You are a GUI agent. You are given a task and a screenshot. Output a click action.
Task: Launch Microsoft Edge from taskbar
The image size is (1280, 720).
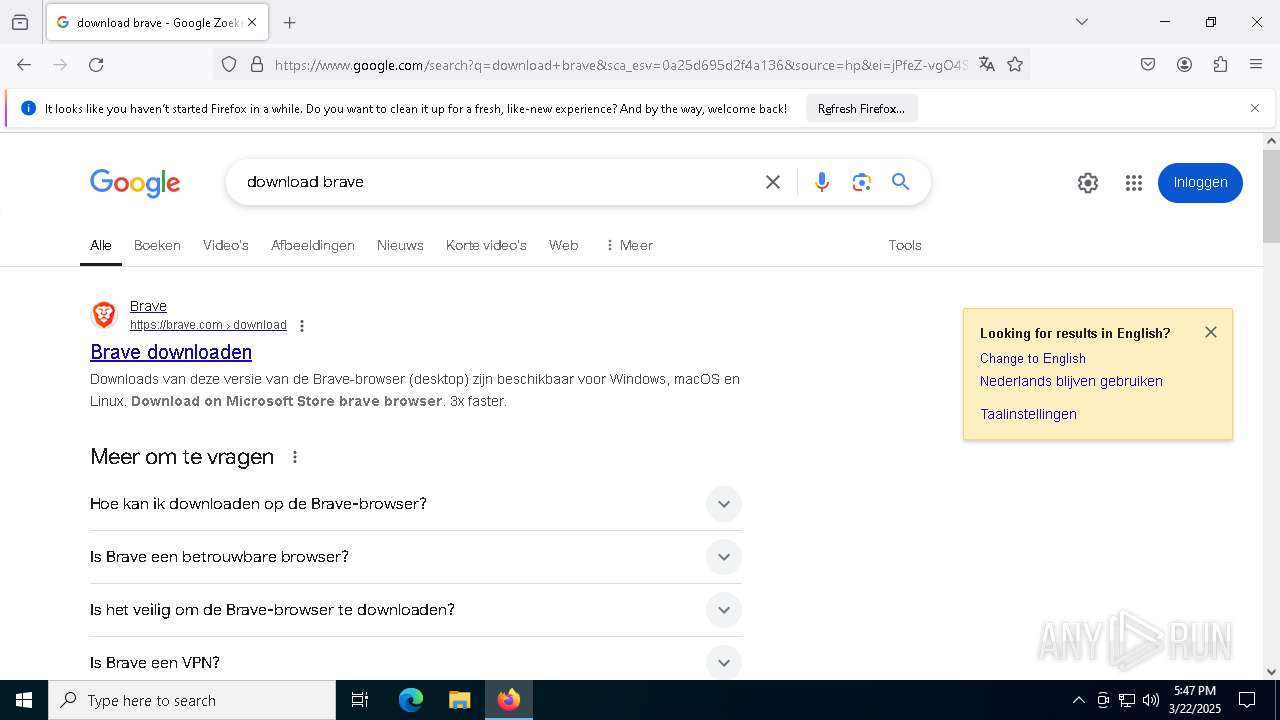tap(411, 700)
